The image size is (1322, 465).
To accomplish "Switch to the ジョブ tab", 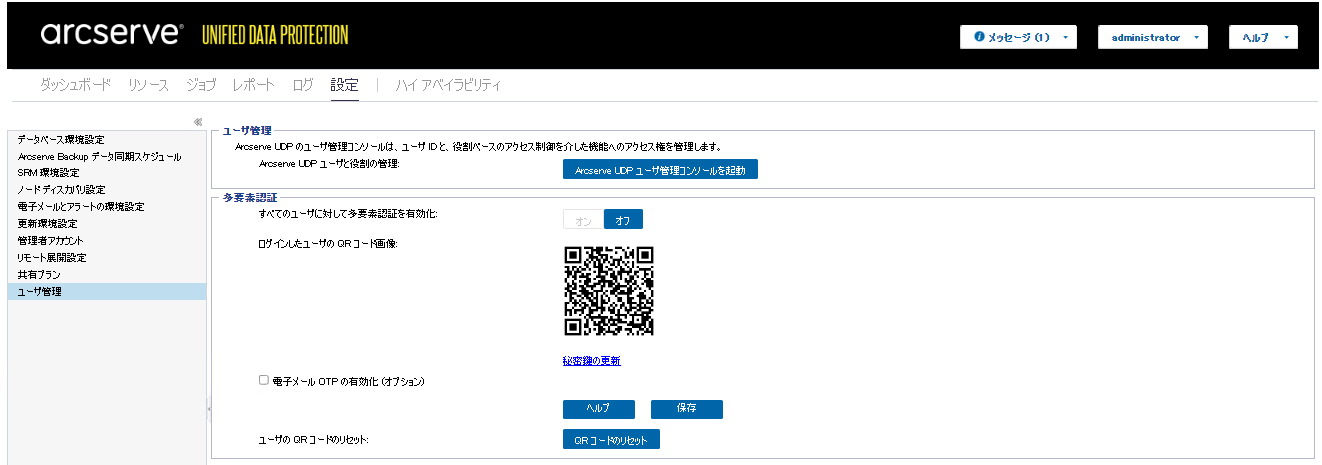I will point(200,85).
